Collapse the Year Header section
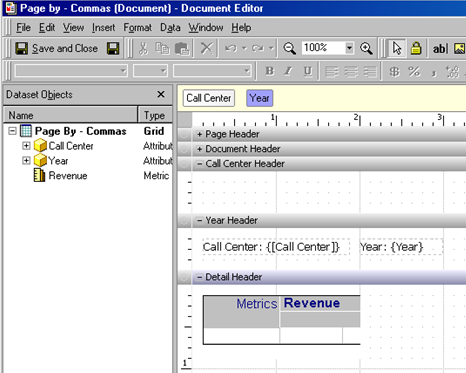This screenshot has width=466, height=373. tap(199, 220)
